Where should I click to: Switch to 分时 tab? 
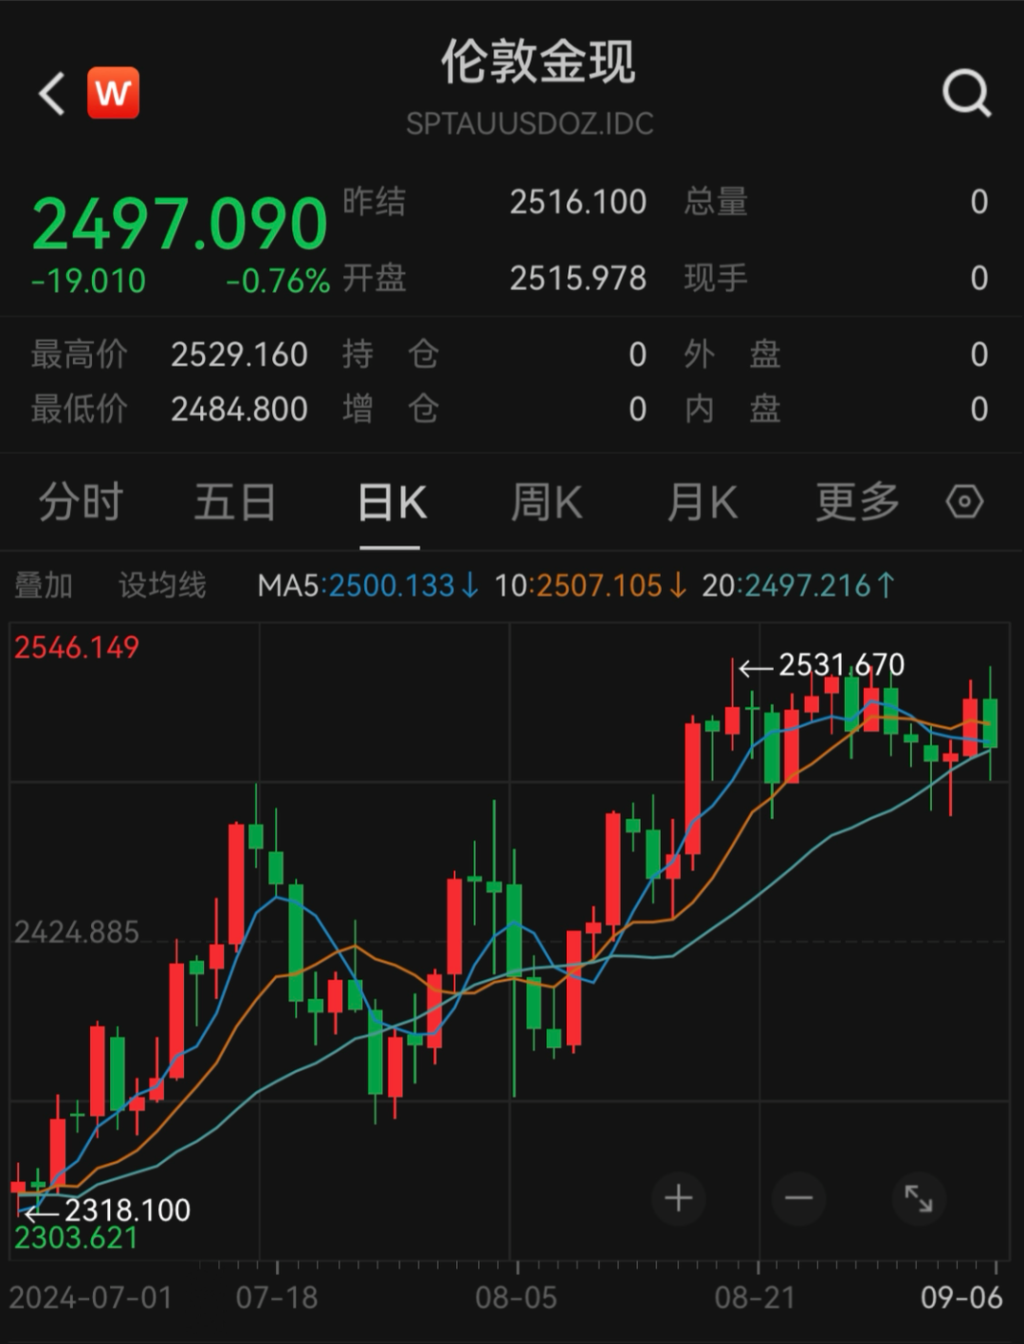[81, 502]
